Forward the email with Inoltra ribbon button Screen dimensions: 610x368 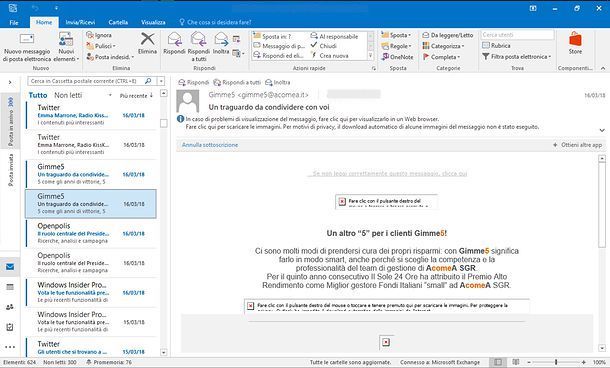tap(221, 44)
